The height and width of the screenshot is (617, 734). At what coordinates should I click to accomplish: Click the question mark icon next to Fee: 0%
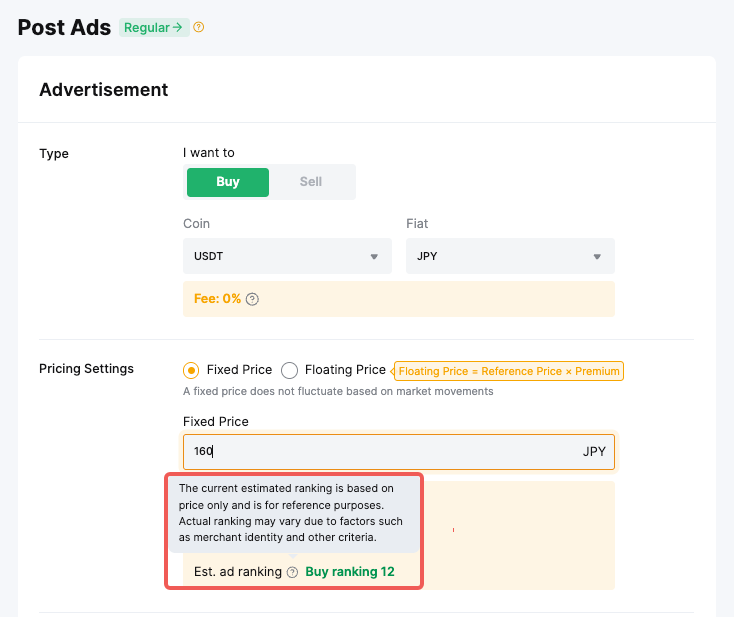[252, 299]
